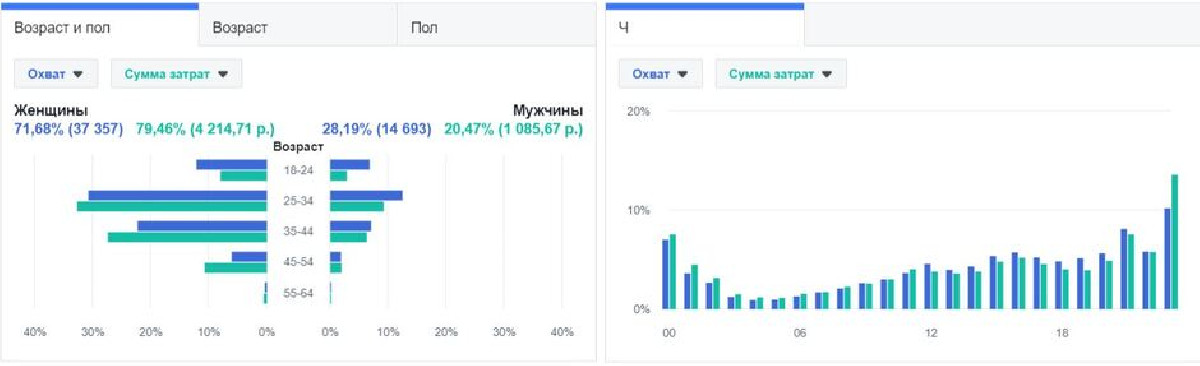Viewport: 1200px width, 366px height.
Task: Click women's spend value 79,46% (4 214,71 р.)
Action: click(x=205, y=129)
